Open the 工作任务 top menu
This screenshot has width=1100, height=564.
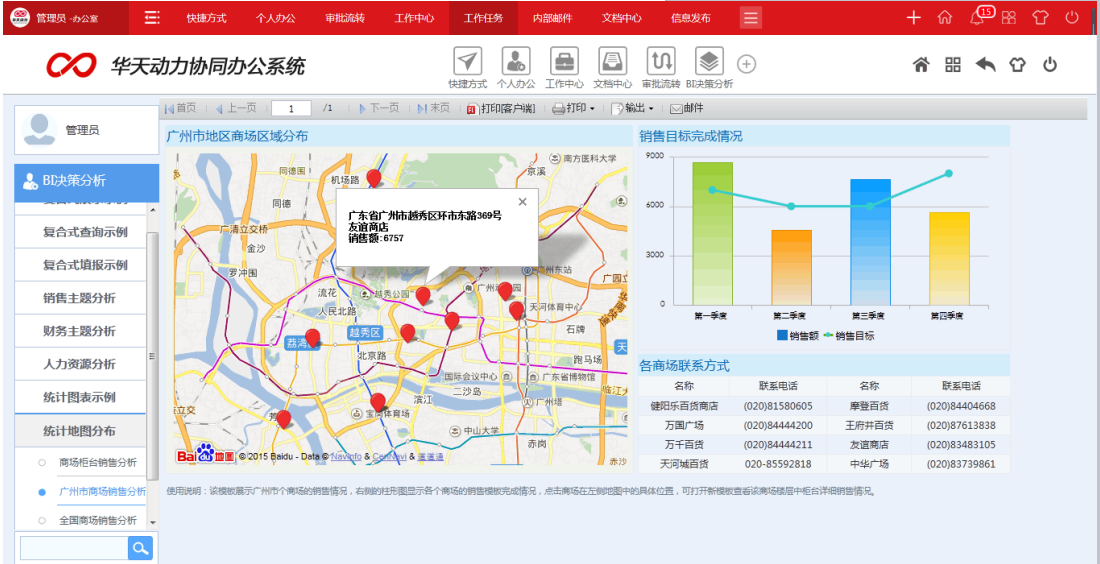pyautogui.click(x=483, y=18)
